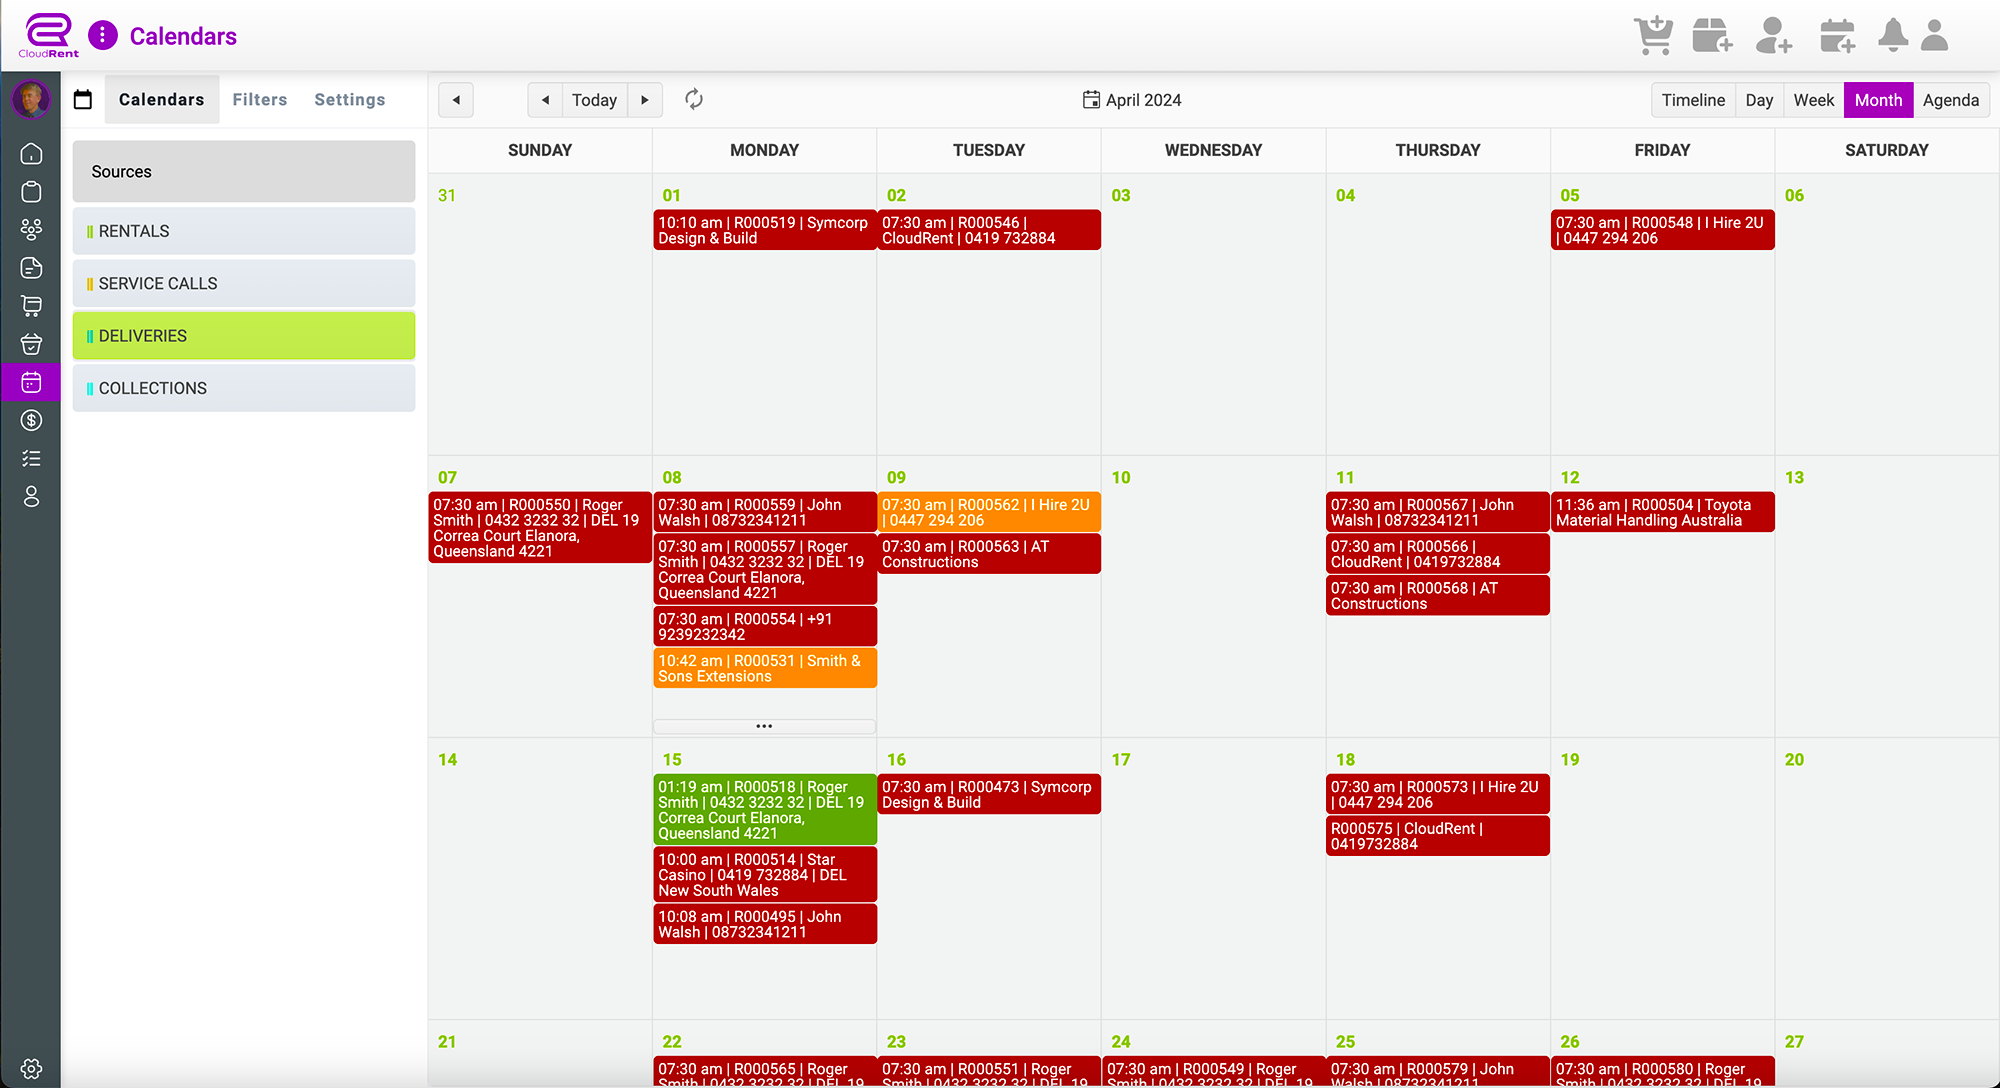2000x1088 pixels.
Task: Open the basket icon in sidebar
Action: tap(31, 344)
